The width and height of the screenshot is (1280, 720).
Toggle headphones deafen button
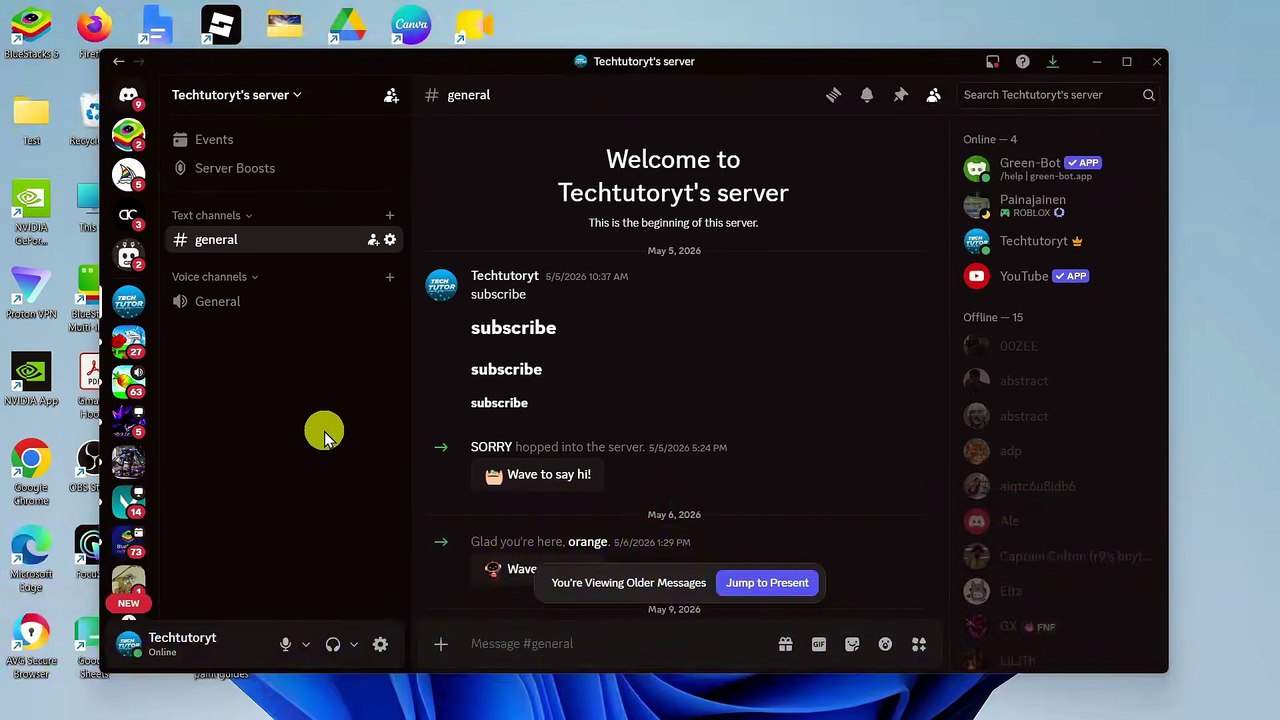point(333,645)
